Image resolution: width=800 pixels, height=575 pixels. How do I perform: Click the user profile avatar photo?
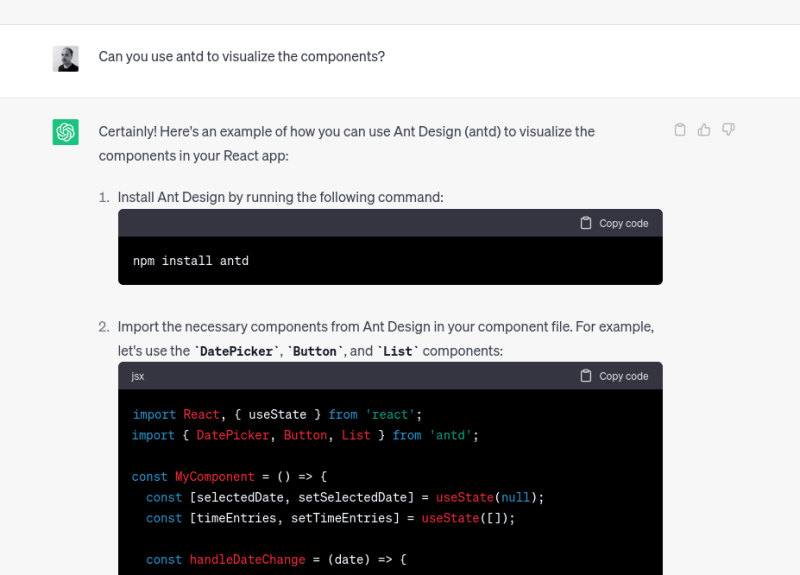click(65, 59)
